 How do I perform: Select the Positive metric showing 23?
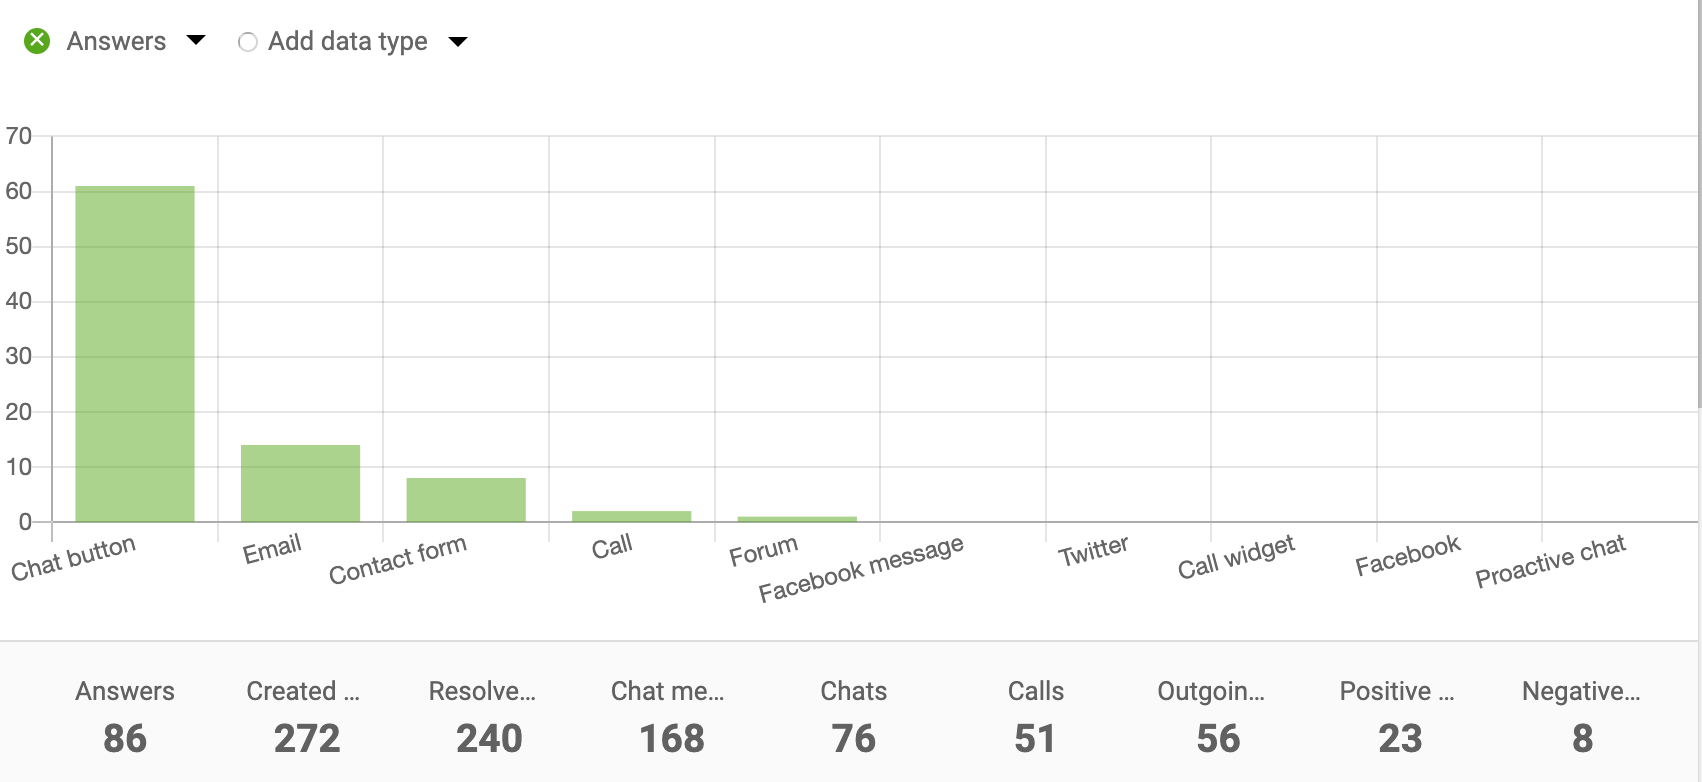(x=1400, y=715)
